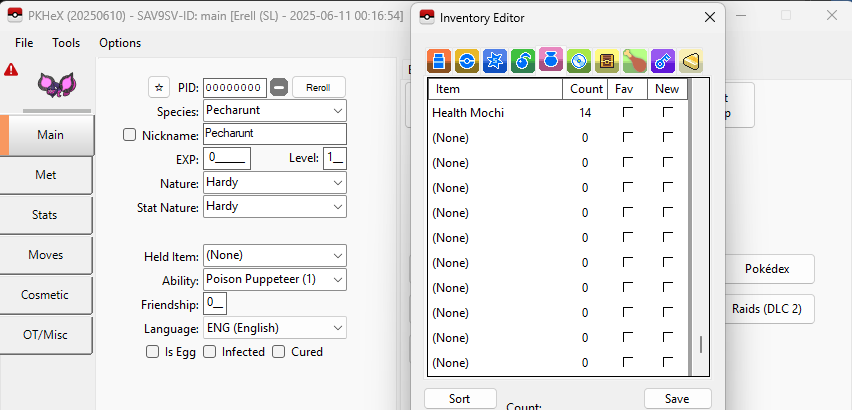Viewport: 852px width, 410px height.
Task: Switch to the Stats tab
Action: click(46, 215)
